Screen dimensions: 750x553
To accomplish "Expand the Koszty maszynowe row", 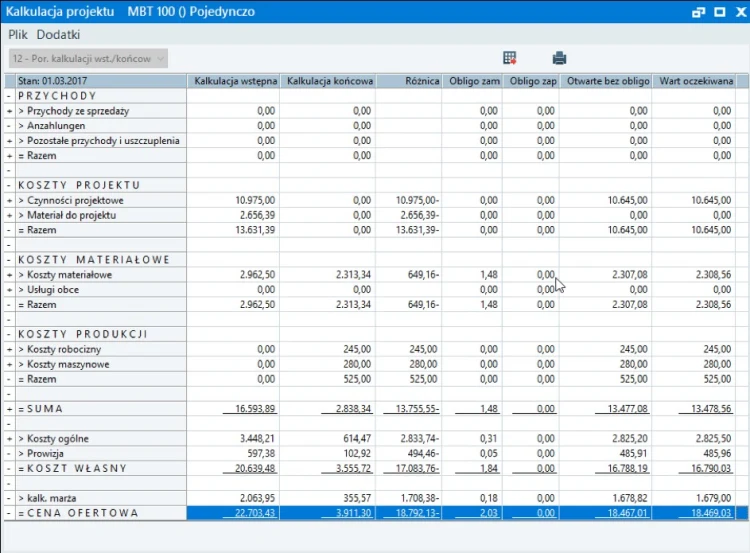I will (9, 364).
